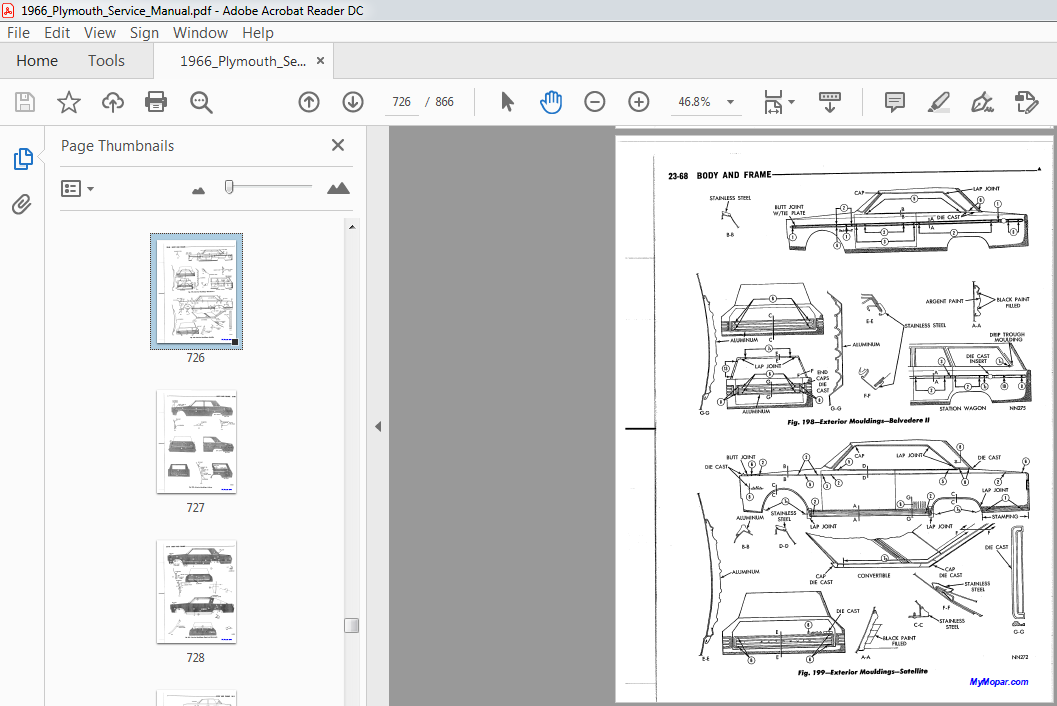Screen dimensions: 1057x706
Task: Click the Stamp tool icon
Action: (1026, 102)
